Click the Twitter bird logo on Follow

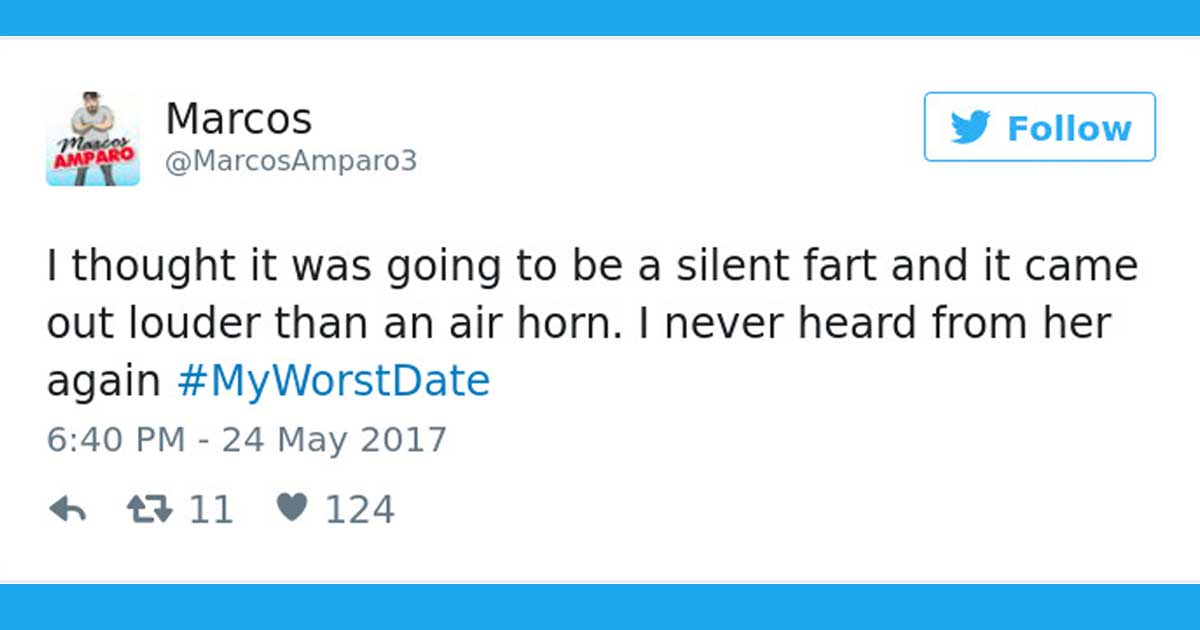pos(970,128)
